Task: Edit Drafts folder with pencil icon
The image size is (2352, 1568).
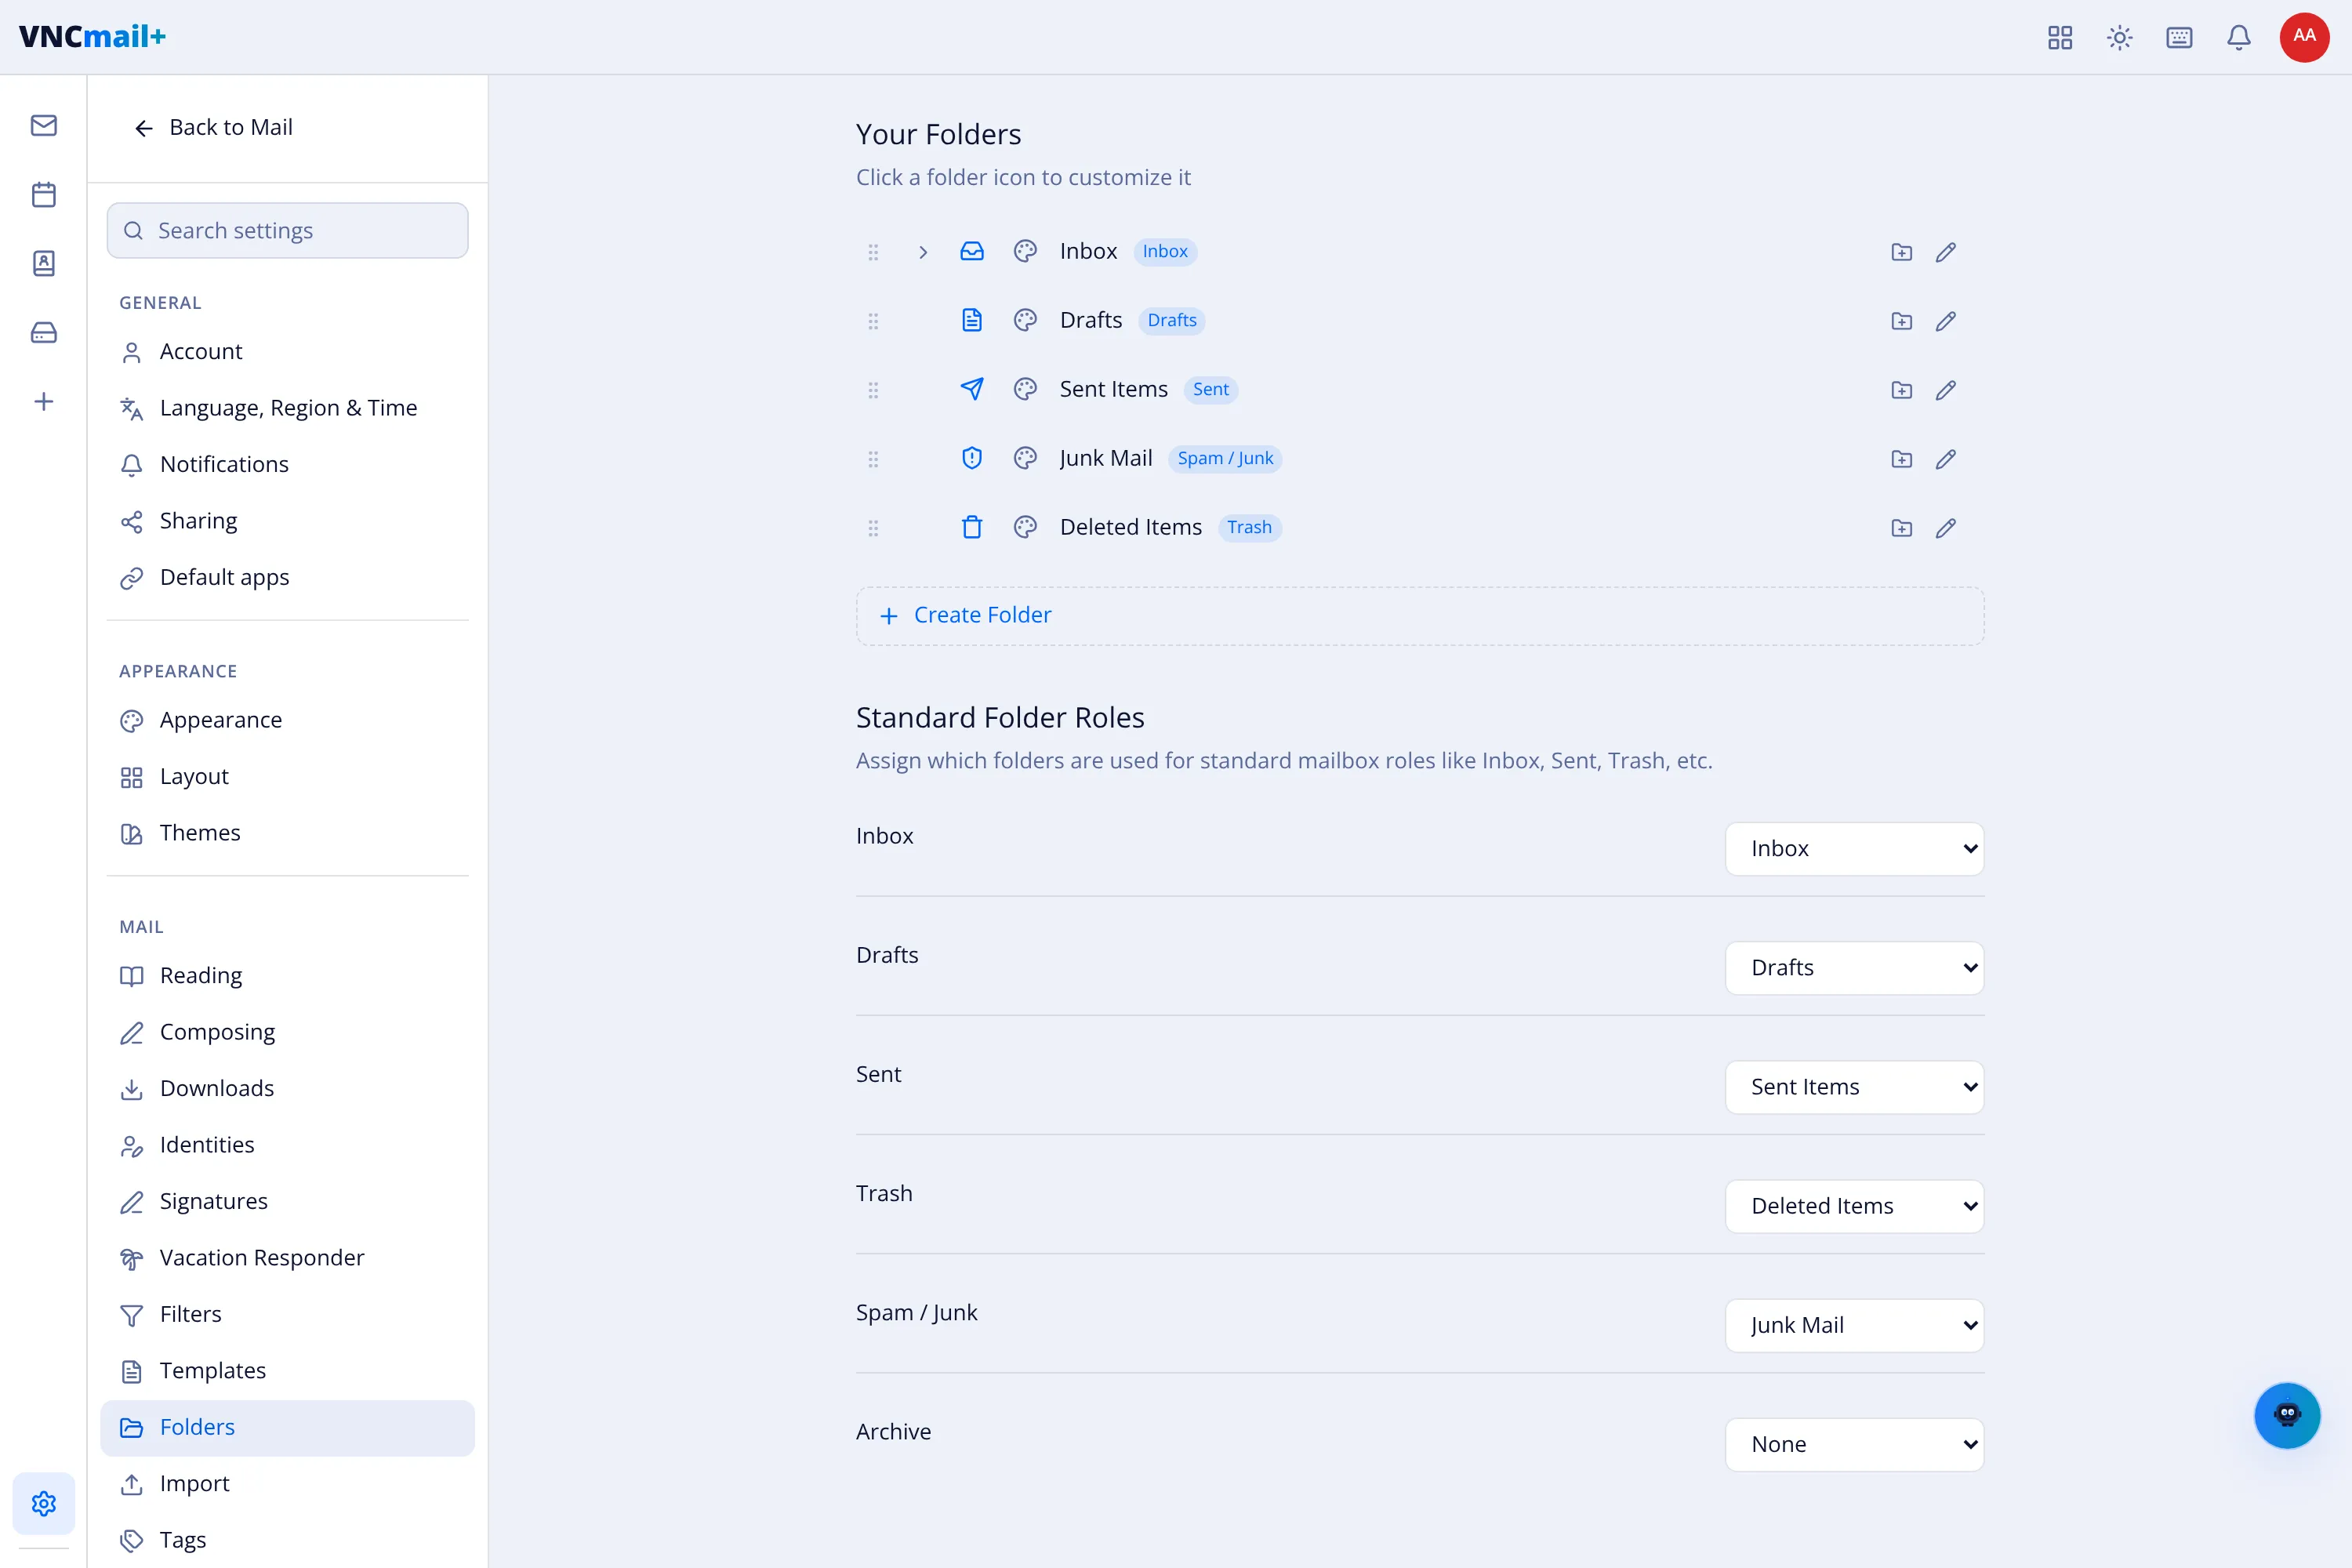Action: coord(1946,321)
